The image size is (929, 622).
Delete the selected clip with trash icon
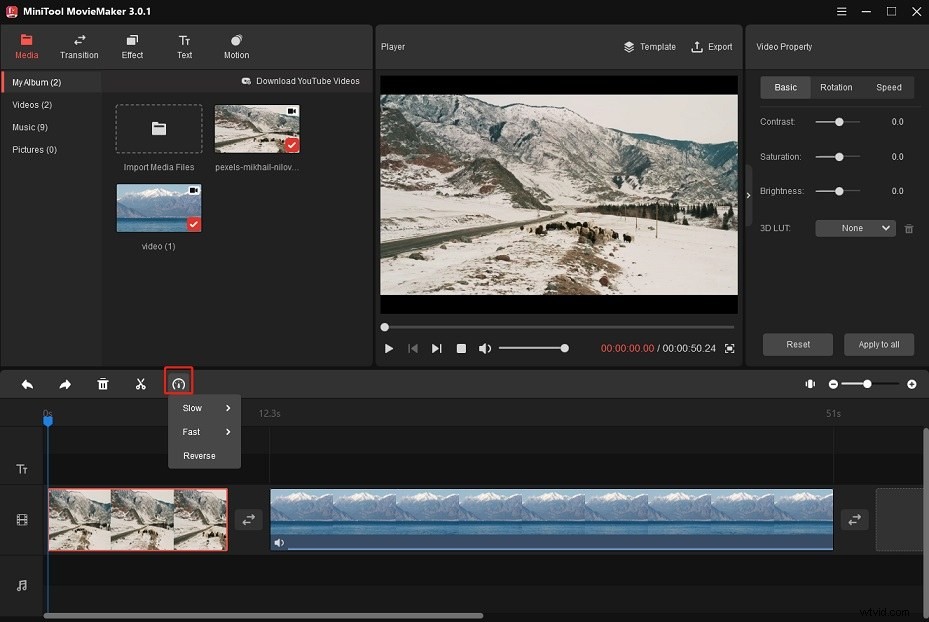[103, 383]
